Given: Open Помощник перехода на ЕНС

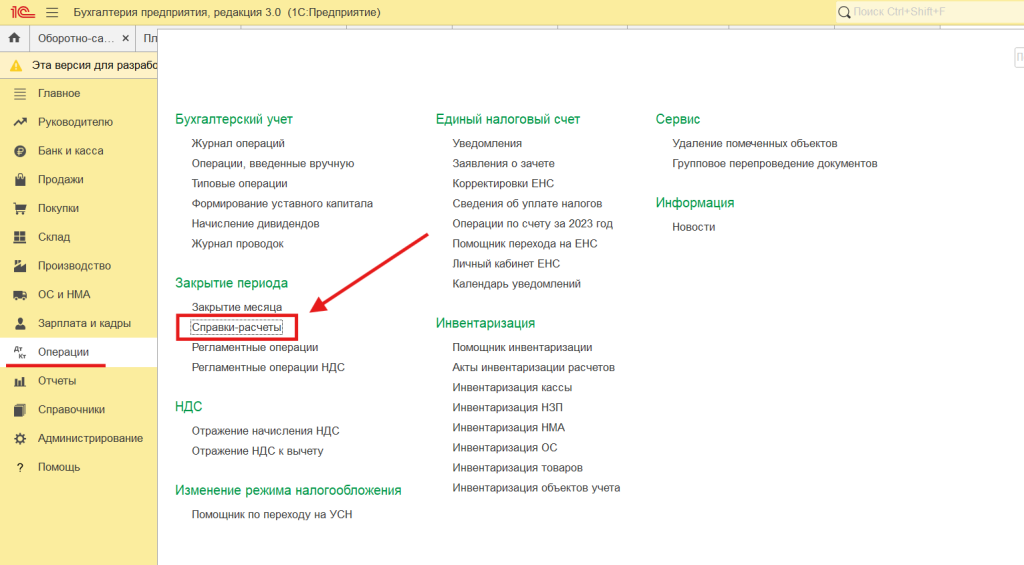Looking at the screenshot, I should tap(525, 244).
